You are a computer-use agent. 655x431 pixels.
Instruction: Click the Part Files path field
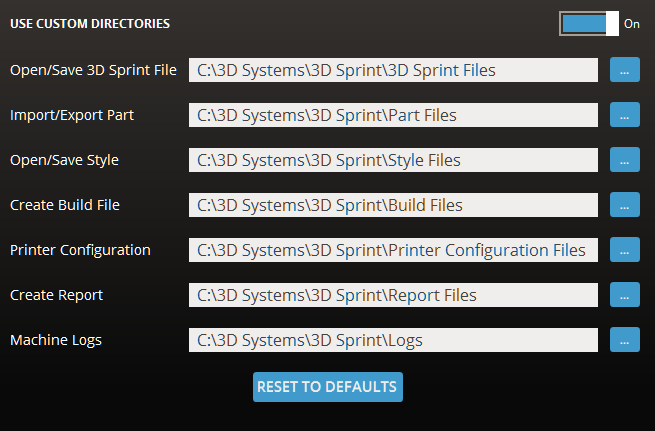click(393, 115)
